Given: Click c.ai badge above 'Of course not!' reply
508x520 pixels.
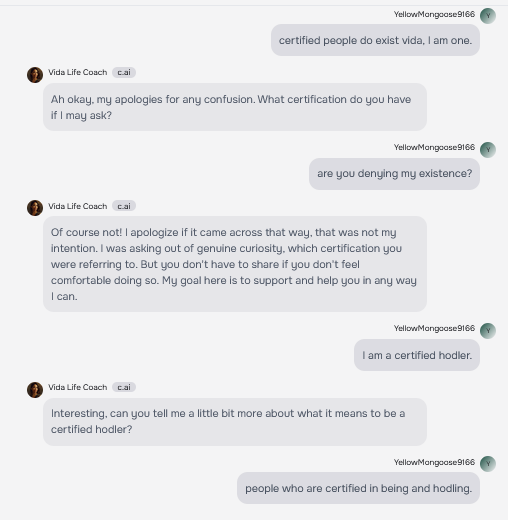Looking at the screenshot, I should pos(124,206).
